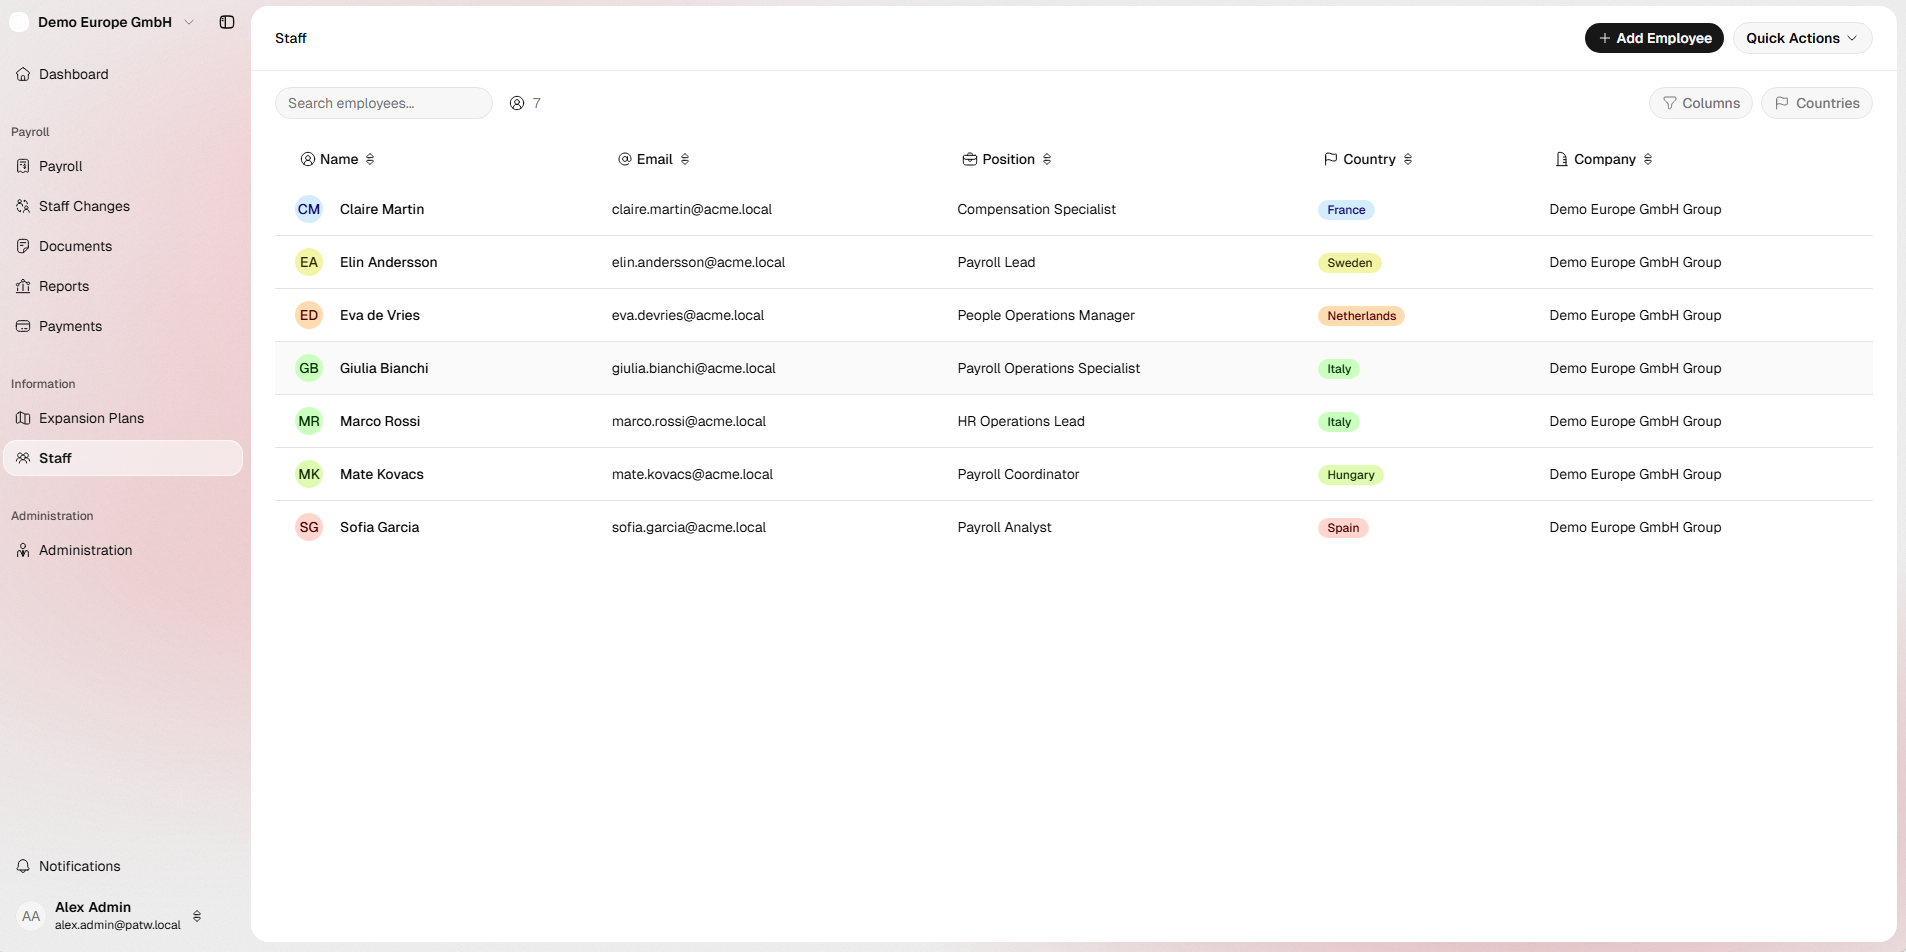Open the Payments section

point(123,326)
